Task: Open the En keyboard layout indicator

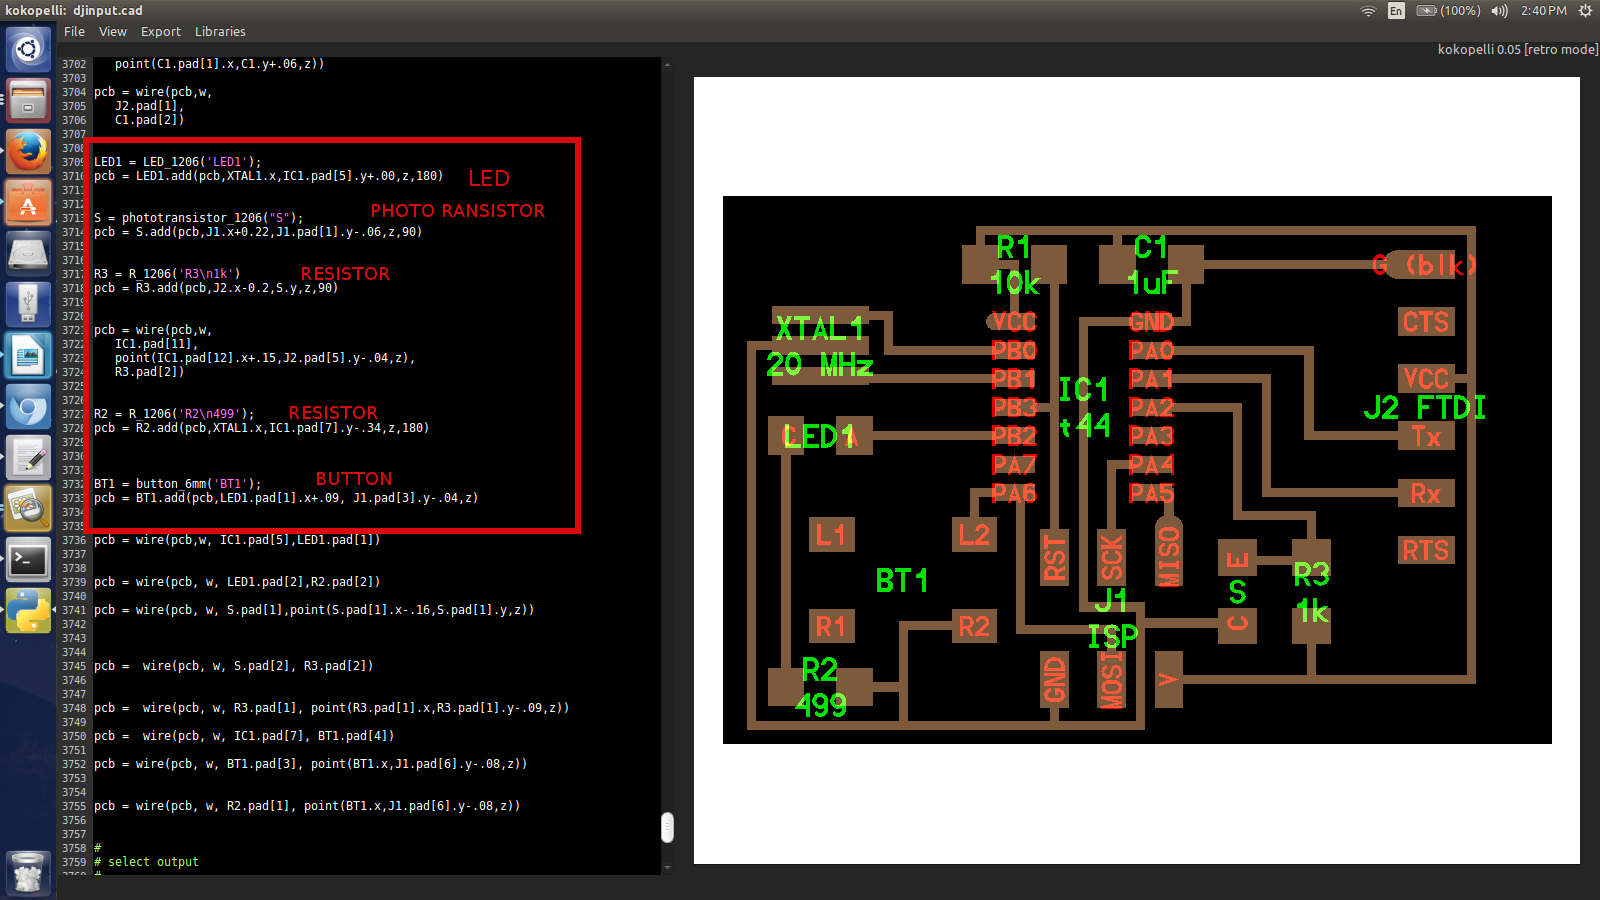Action: [x=1396, y=11]
